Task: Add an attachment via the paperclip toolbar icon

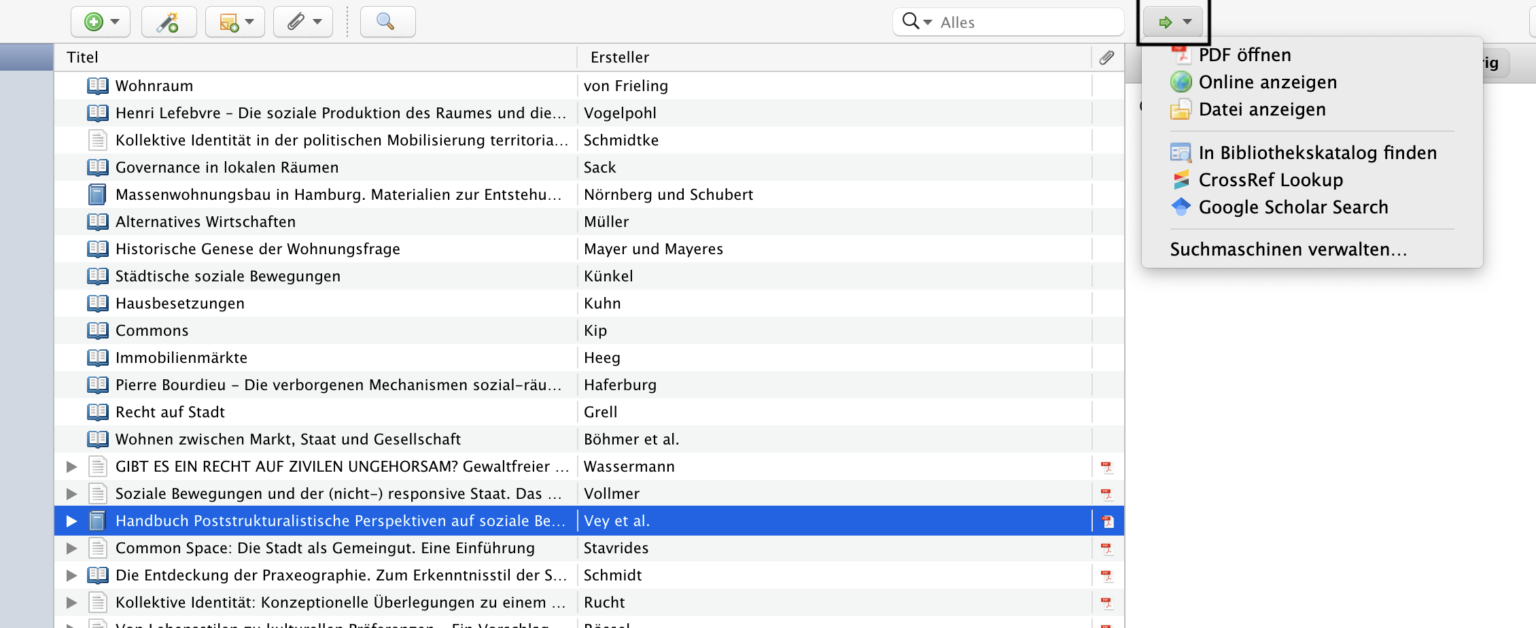Action: coord(295,21)
